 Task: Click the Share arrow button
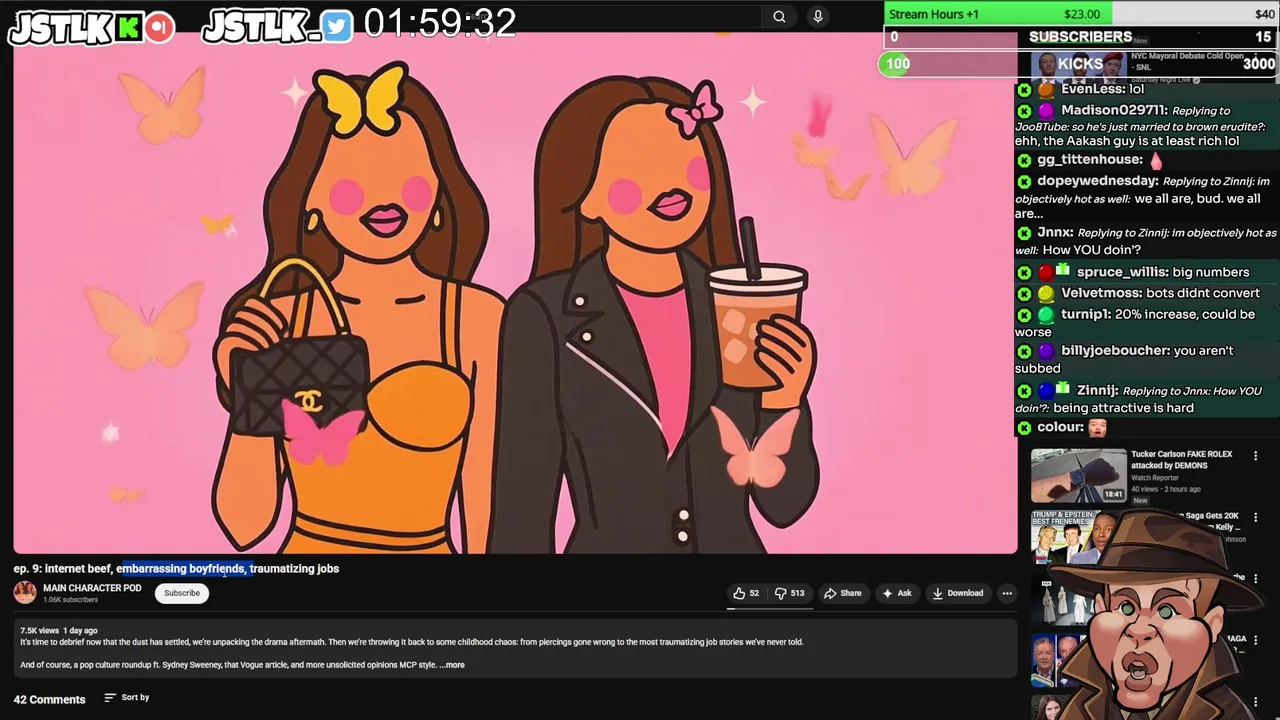click(x=842, y=593)
